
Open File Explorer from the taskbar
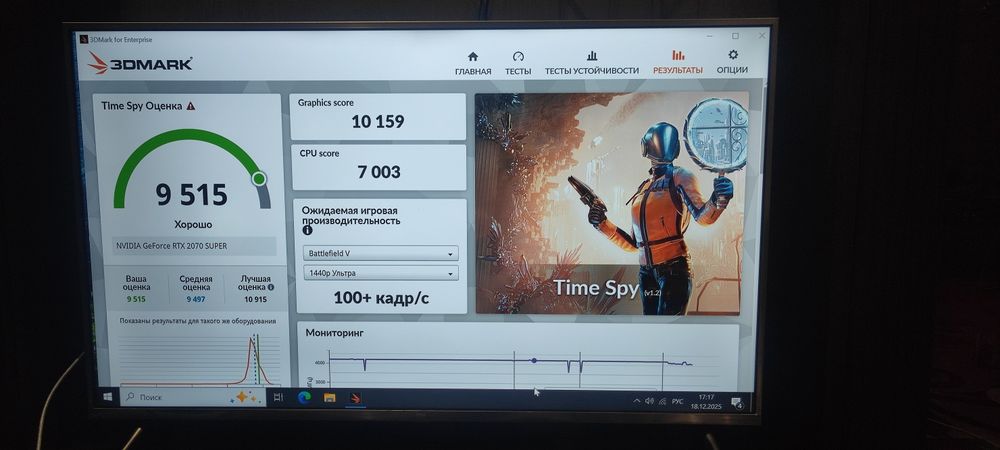pyautogui.click(x=330, y=398)
